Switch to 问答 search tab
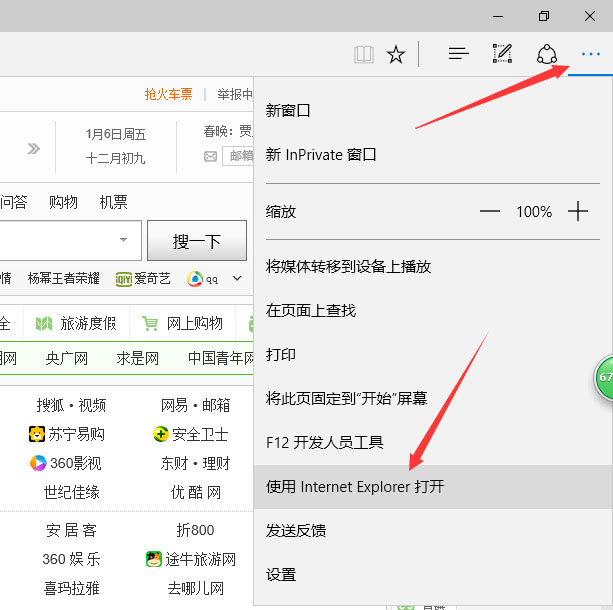Image resolution: width=613 pixels, height=610 pixels. click(14, 202)
